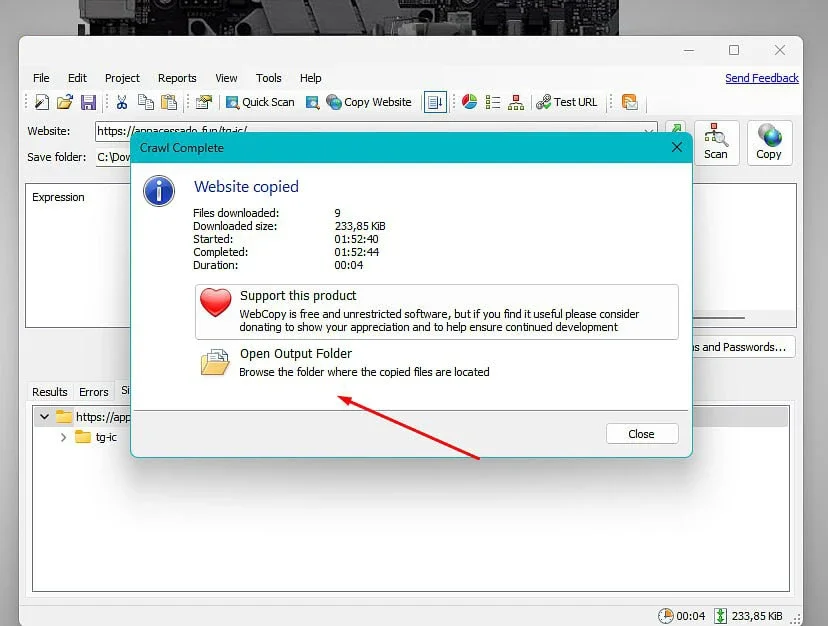Open the Tools menu
This screenshot has width=828, height=626.
pos(268,78)
